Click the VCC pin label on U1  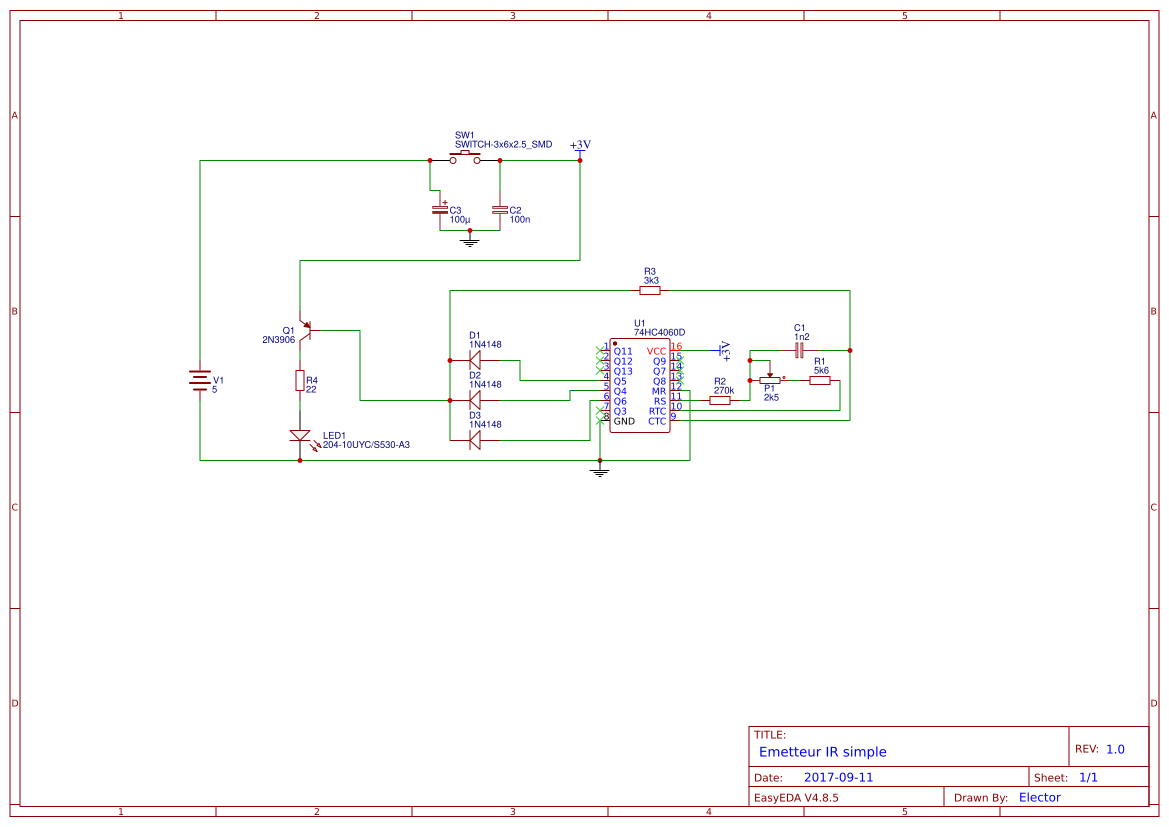(x=655, y=350)
